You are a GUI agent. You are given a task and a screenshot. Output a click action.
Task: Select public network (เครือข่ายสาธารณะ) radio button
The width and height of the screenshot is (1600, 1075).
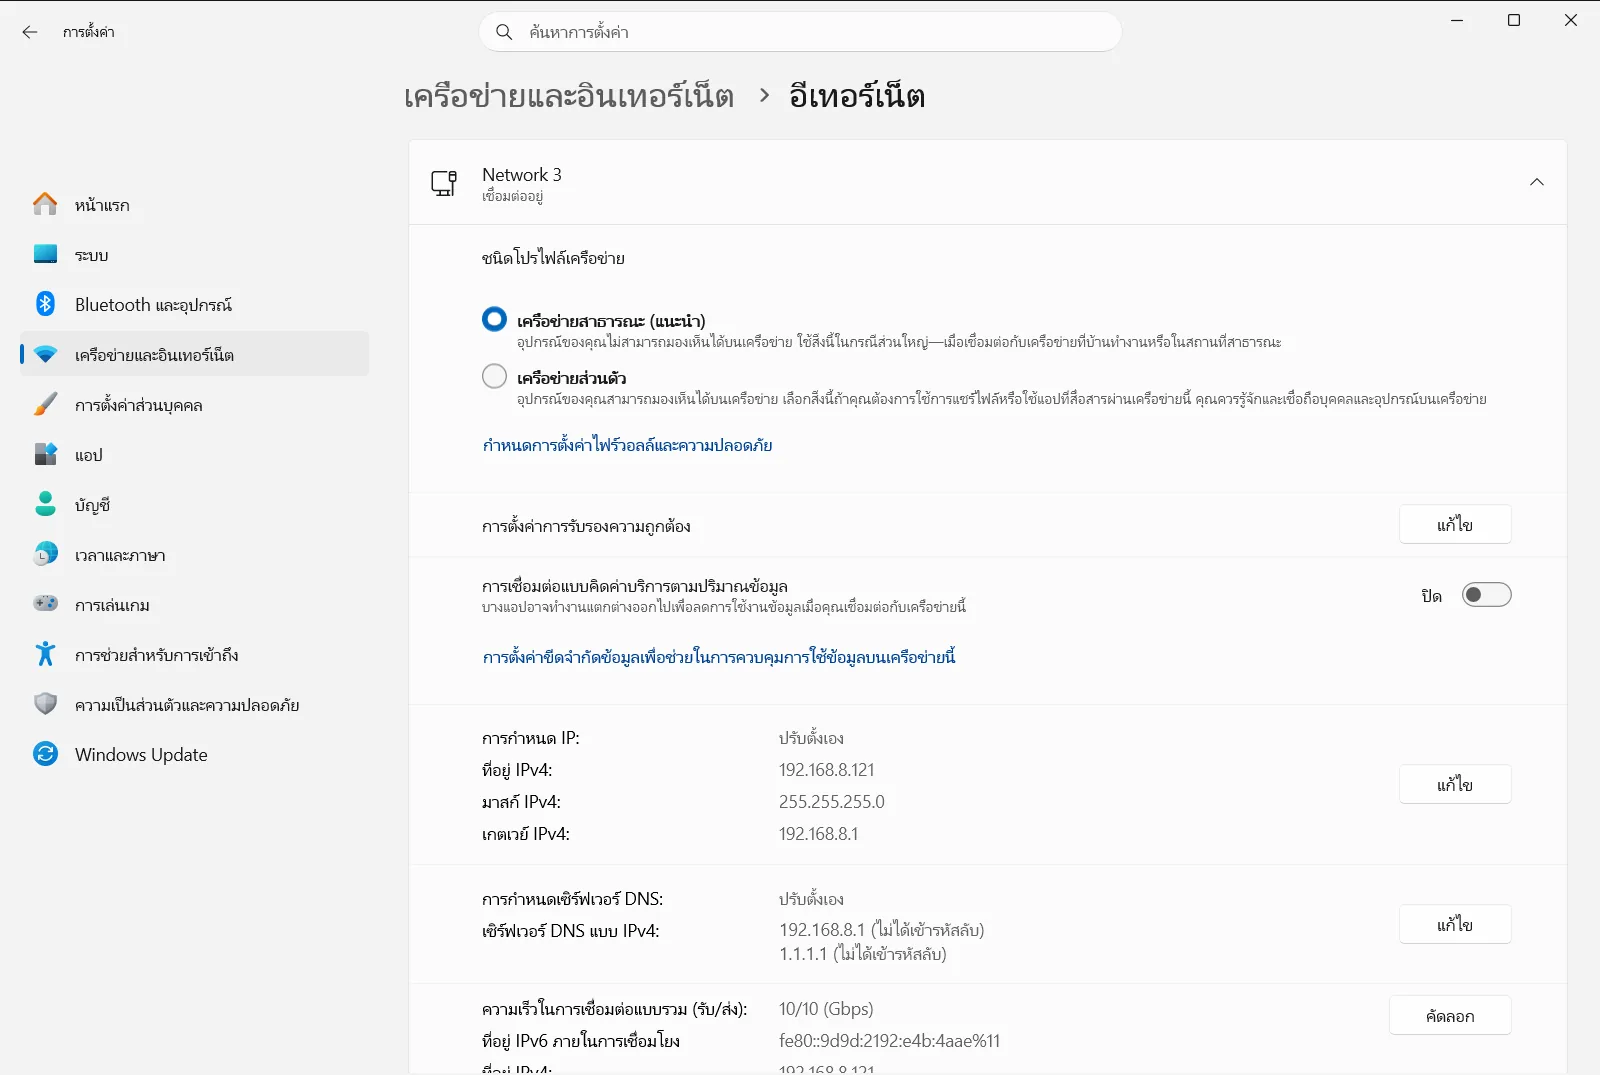coord(494,320)
